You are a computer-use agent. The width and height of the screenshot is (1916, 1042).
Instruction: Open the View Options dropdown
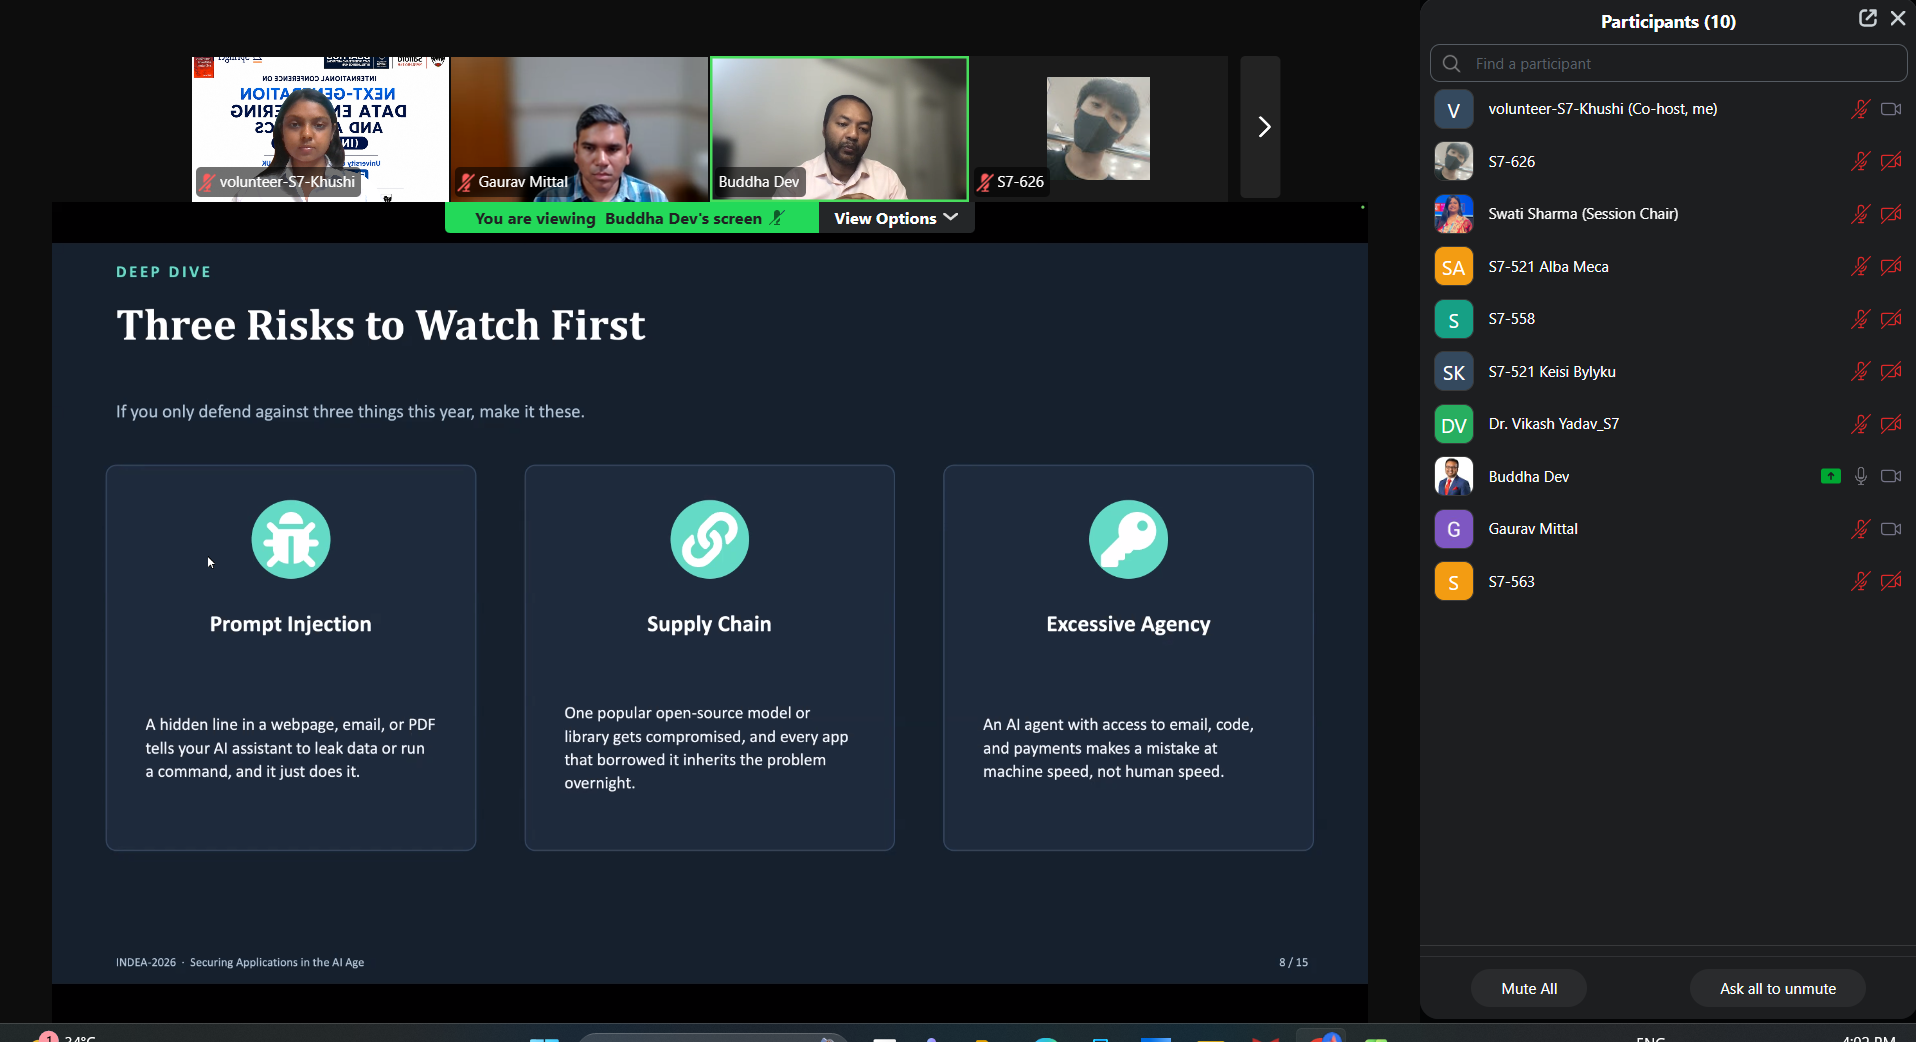(896, 218)
